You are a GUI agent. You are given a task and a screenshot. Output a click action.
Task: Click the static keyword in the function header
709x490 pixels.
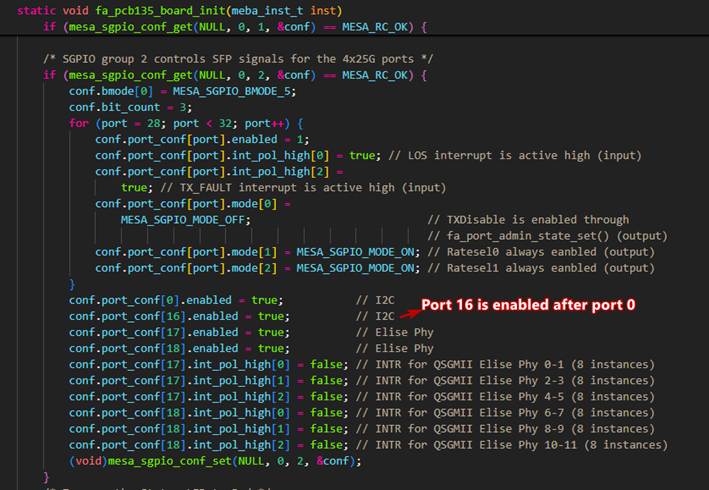pyautogui.click(x=37, y=10)
